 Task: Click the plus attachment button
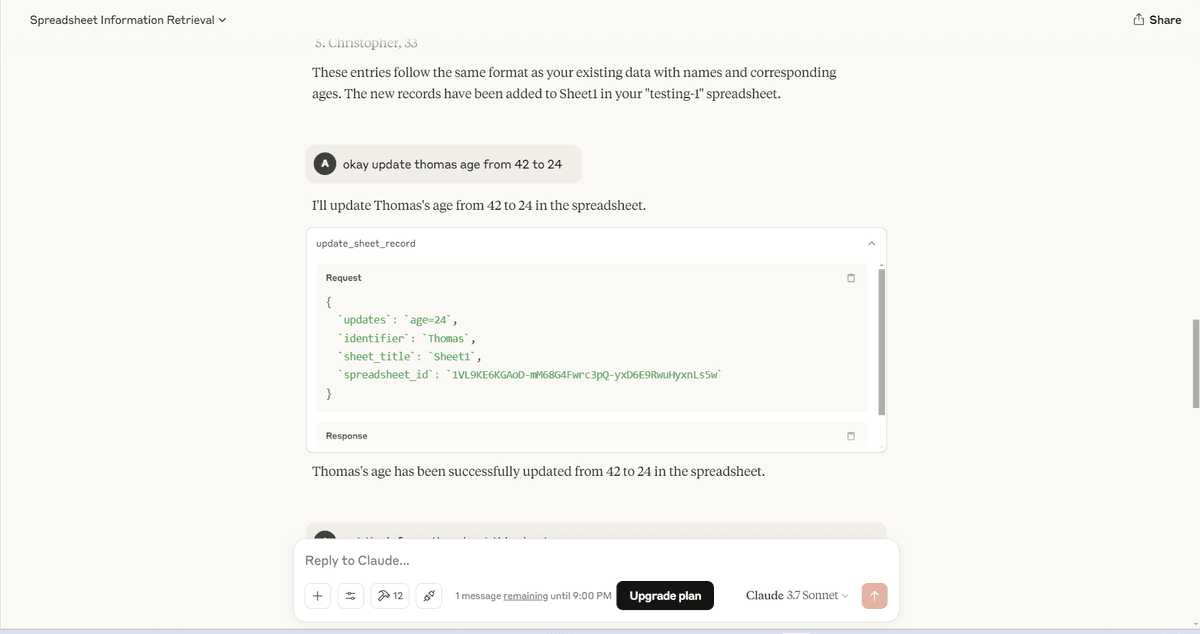point(317,596)
